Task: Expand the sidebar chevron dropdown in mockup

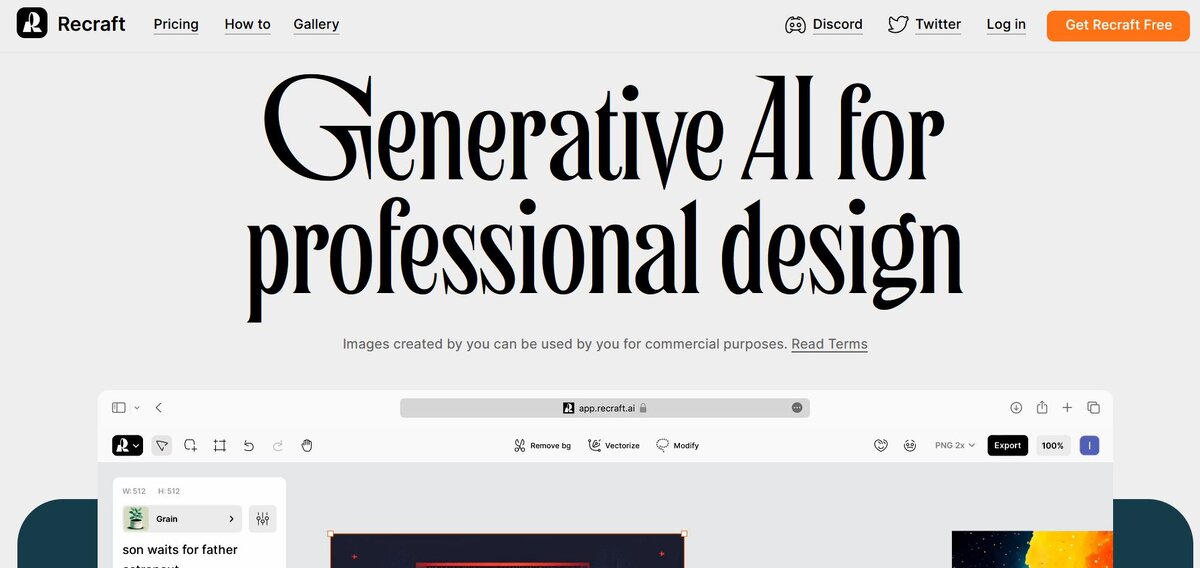Action: click(x=137, y=408)
